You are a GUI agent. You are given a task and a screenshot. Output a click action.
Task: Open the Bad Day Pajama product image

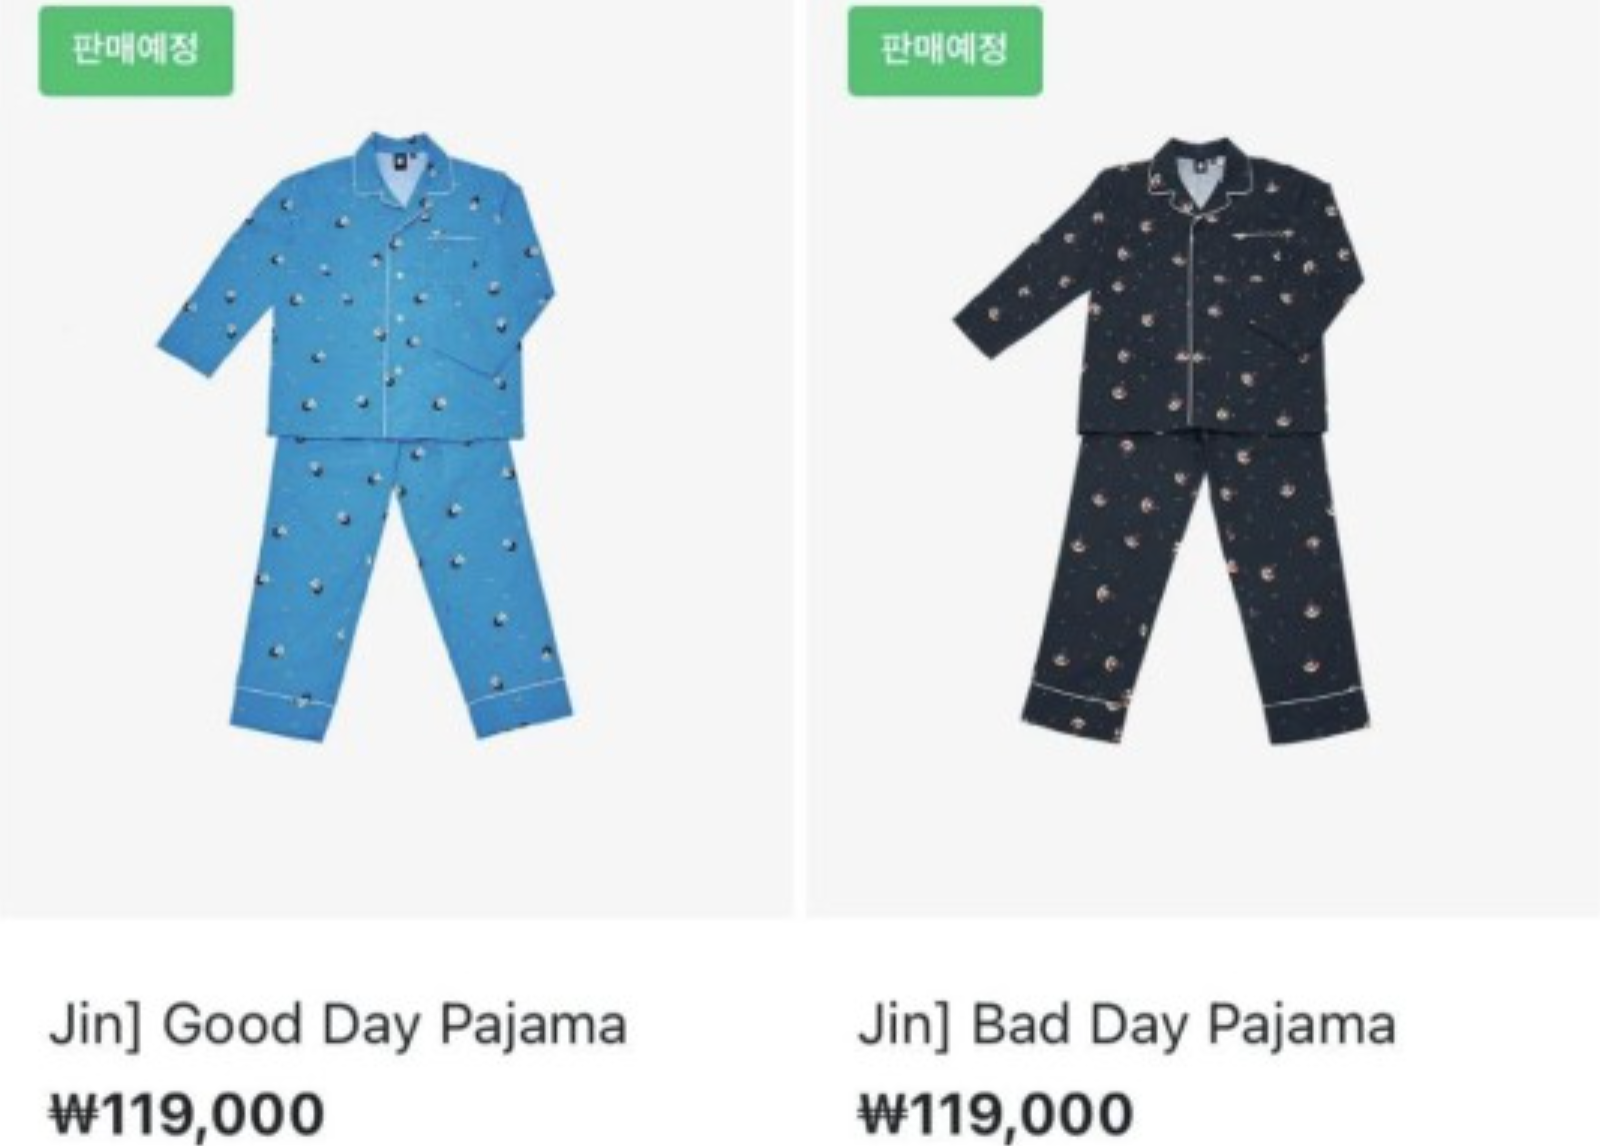1203,459
